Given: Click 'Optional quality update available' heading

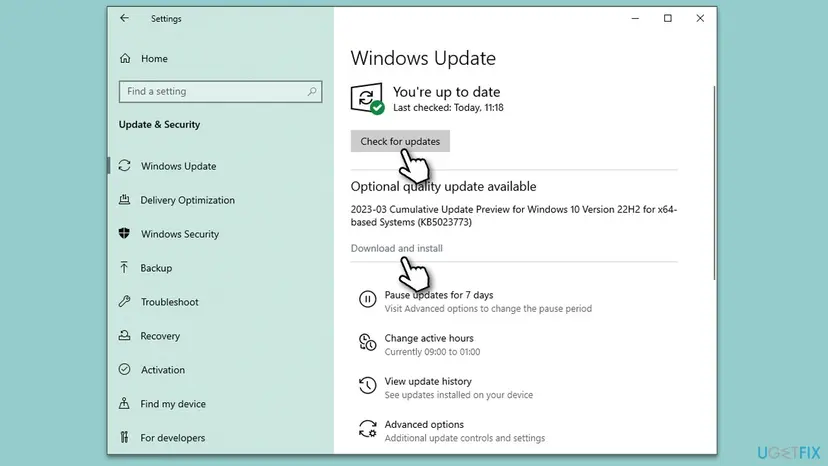Looking at the screenshot, I should [443, 186].
